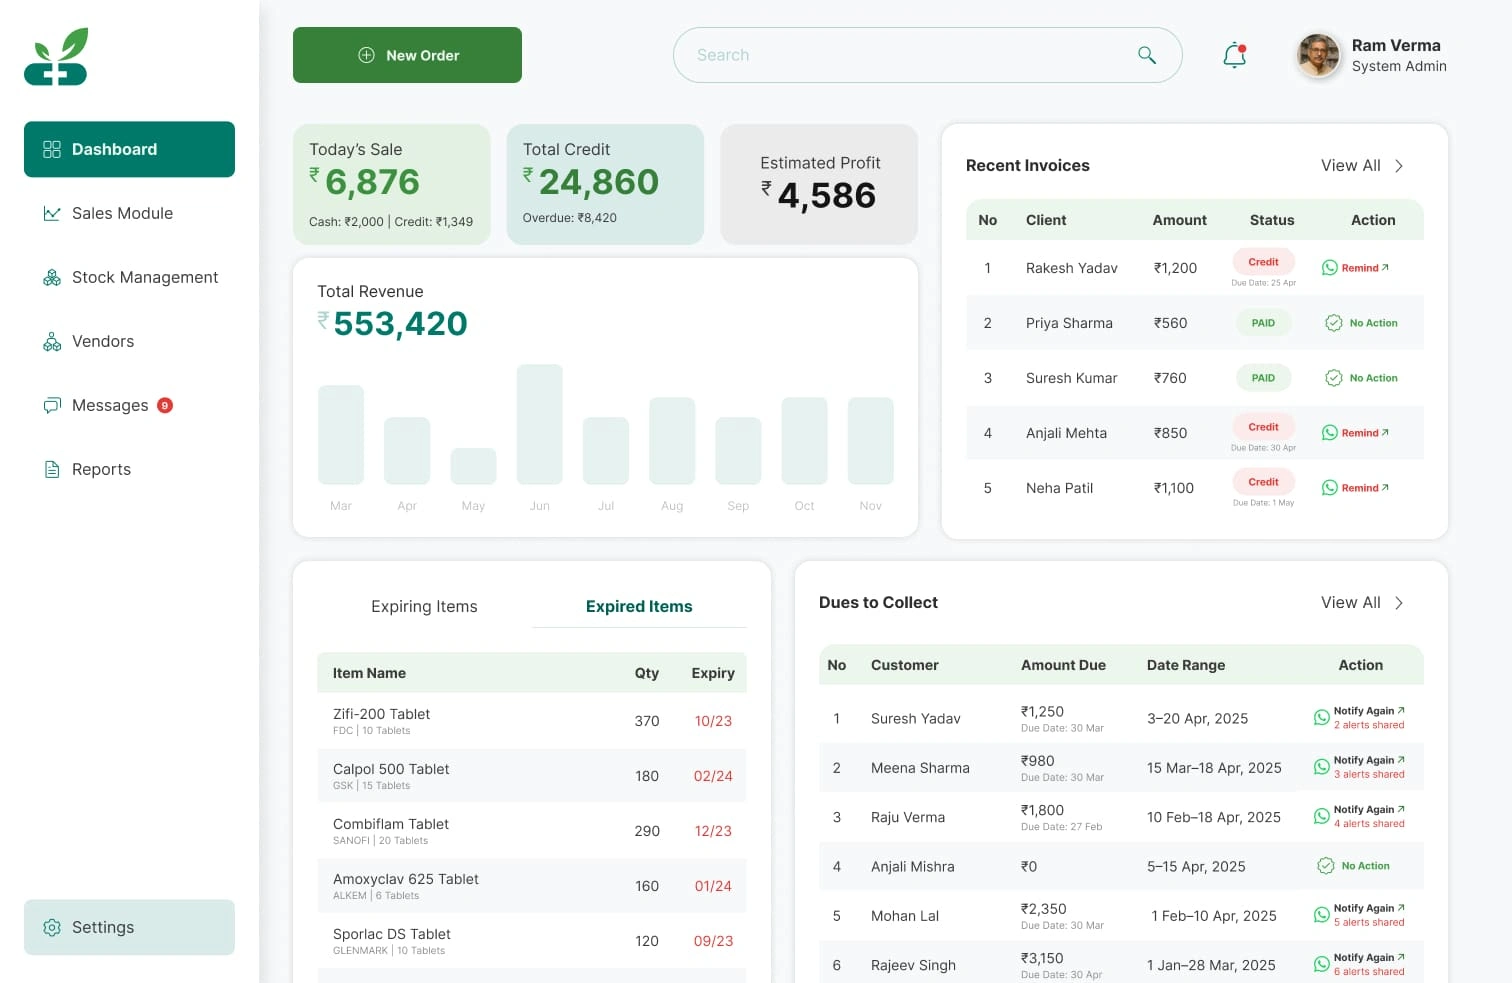The image size is (1512, 983).
Task: Expand Dues to Collect with the chevron arrow
Action: tap(1399, 603)
